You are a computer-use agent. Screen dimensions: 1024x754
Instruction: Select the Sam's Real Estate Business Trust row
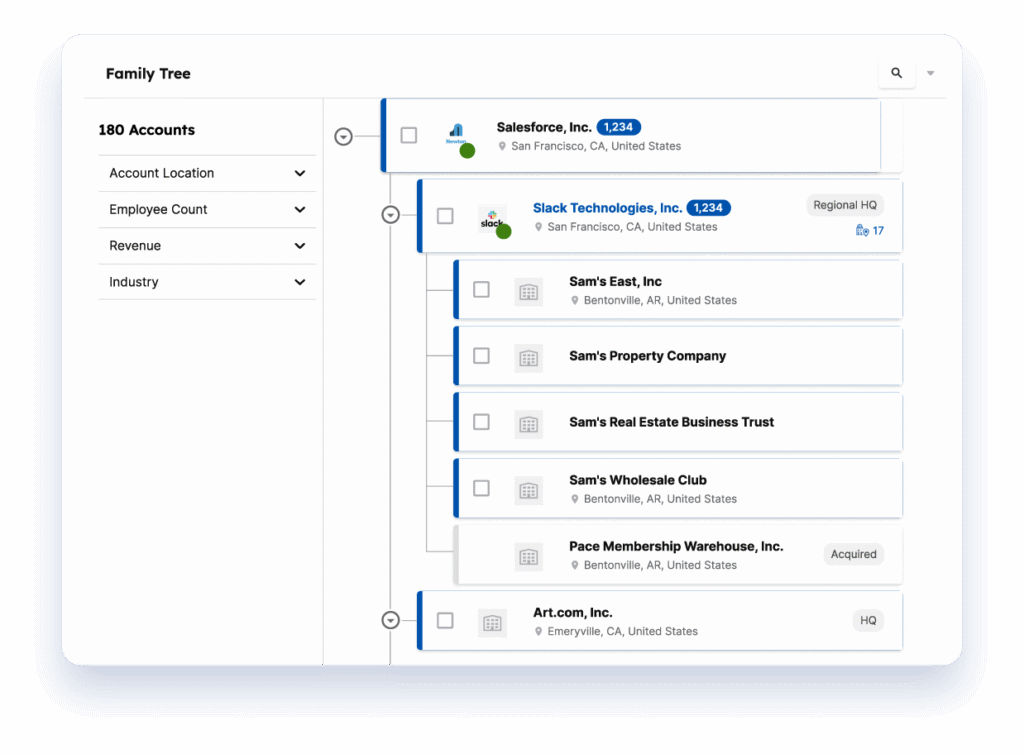click(x=671, y=422)
